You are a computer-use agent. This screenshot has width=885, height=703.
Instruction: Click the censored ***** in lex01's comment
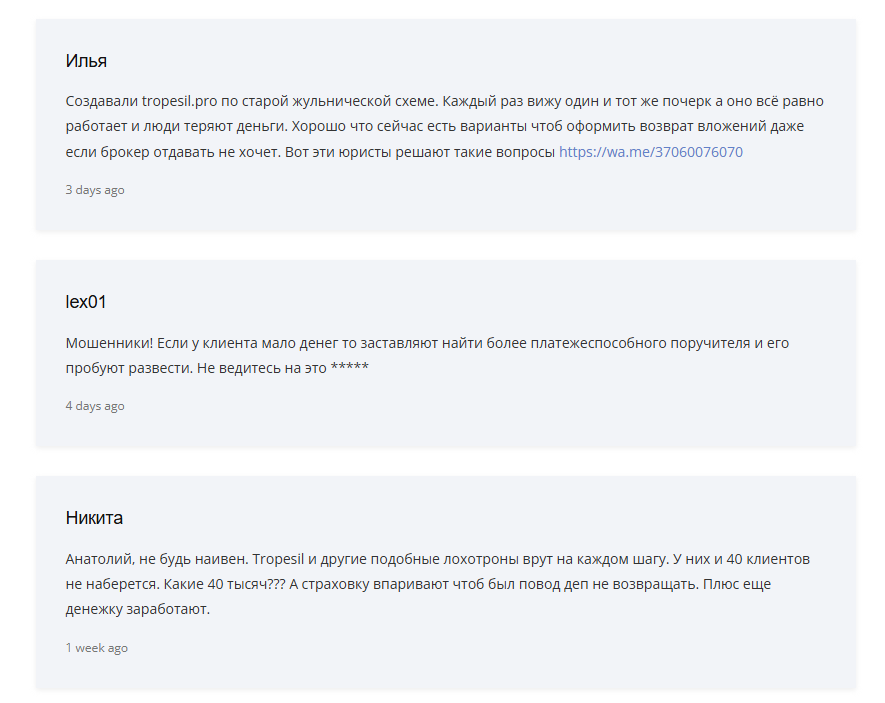pyautogui.click(x=349, y=367)
